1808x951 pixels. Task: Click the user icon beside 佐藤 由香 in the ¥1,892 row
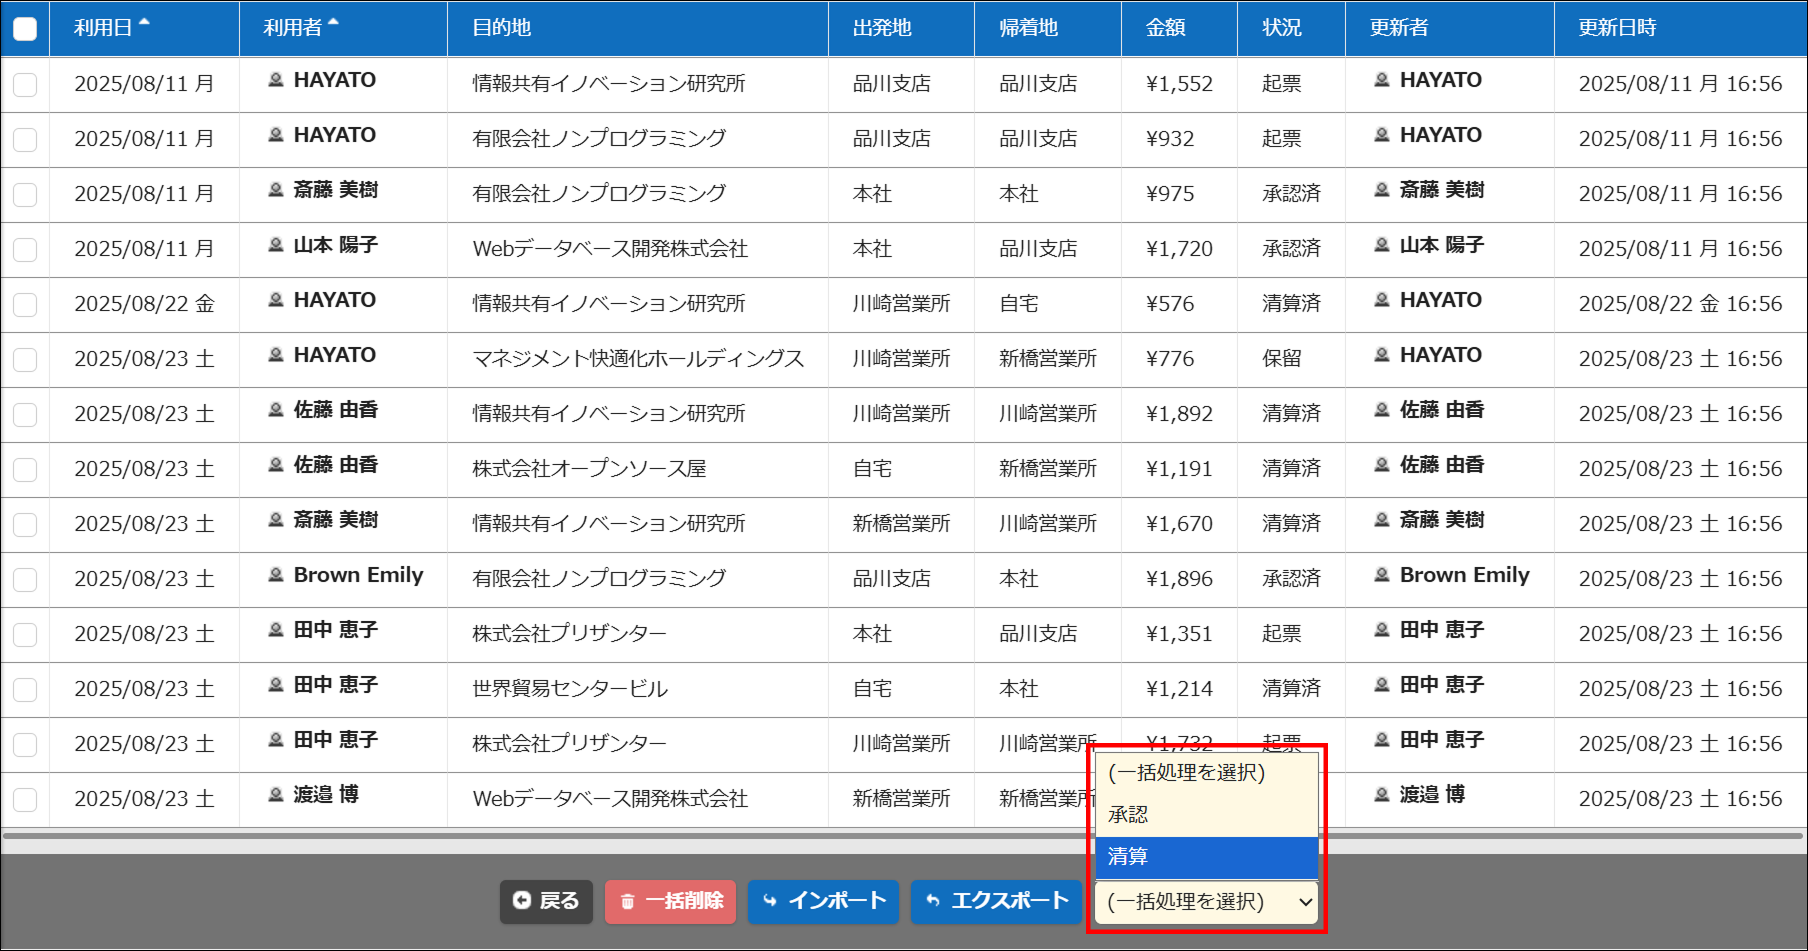(276, 410)
